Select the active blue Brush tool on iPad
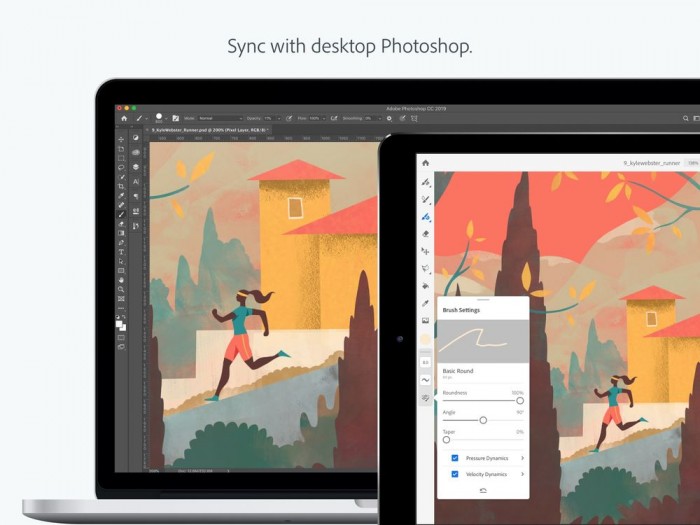 [x=425, y=217]
